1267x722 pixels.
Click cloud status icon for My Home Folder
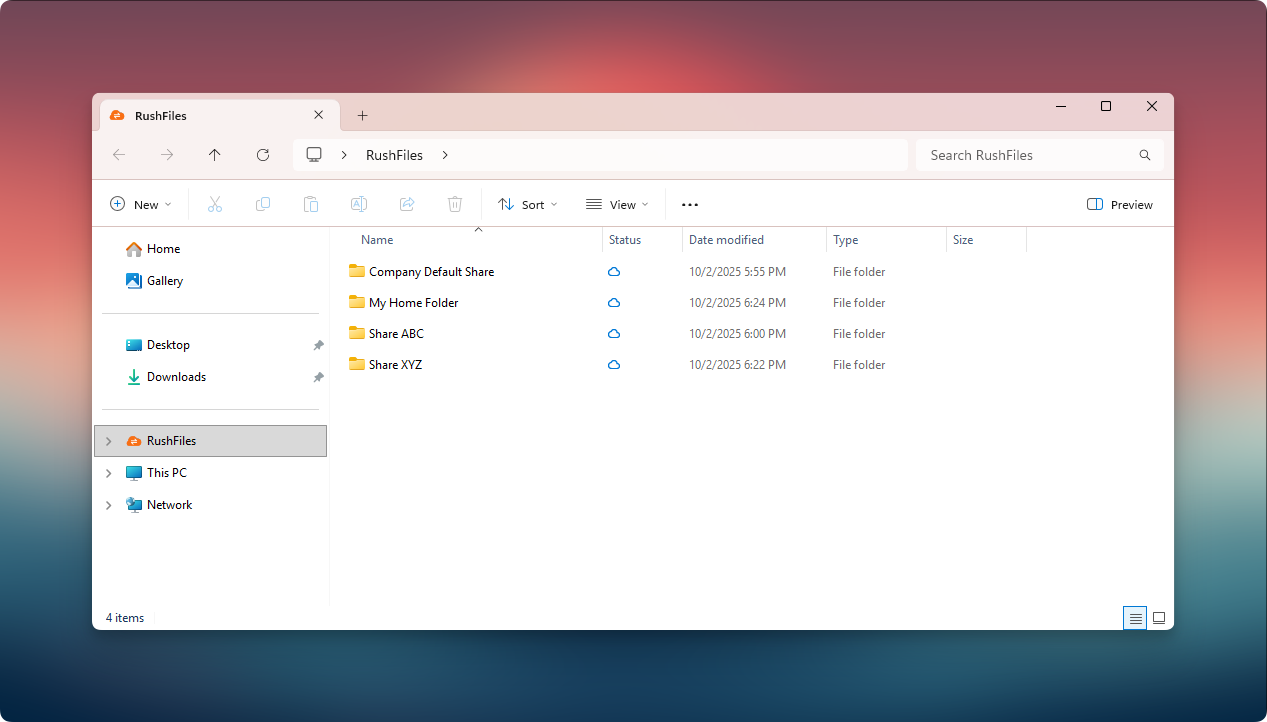tap(614, 303)
